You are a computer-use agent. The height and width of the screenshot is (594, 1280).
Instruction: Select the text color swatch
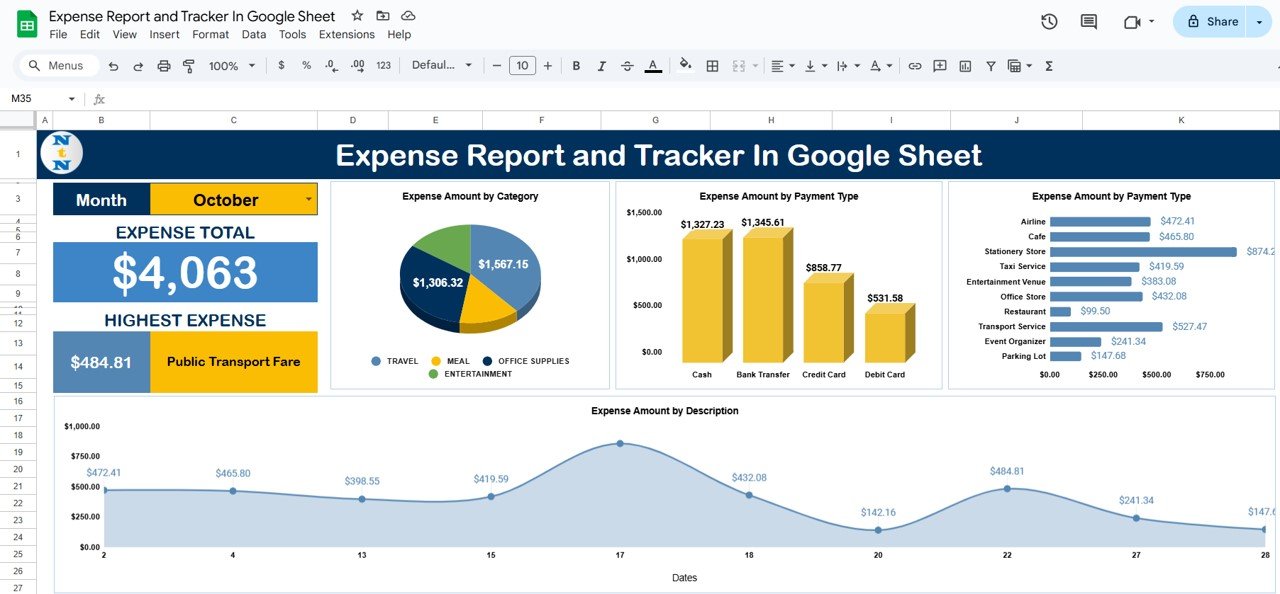click(x=653, y=66)
